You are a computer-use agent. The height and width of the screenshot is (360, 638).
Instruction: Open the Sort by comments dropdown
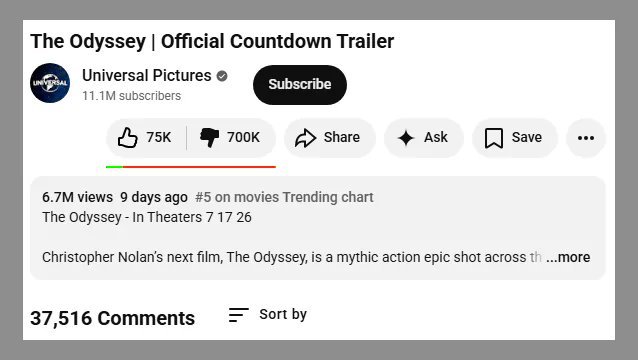point(268,315)
